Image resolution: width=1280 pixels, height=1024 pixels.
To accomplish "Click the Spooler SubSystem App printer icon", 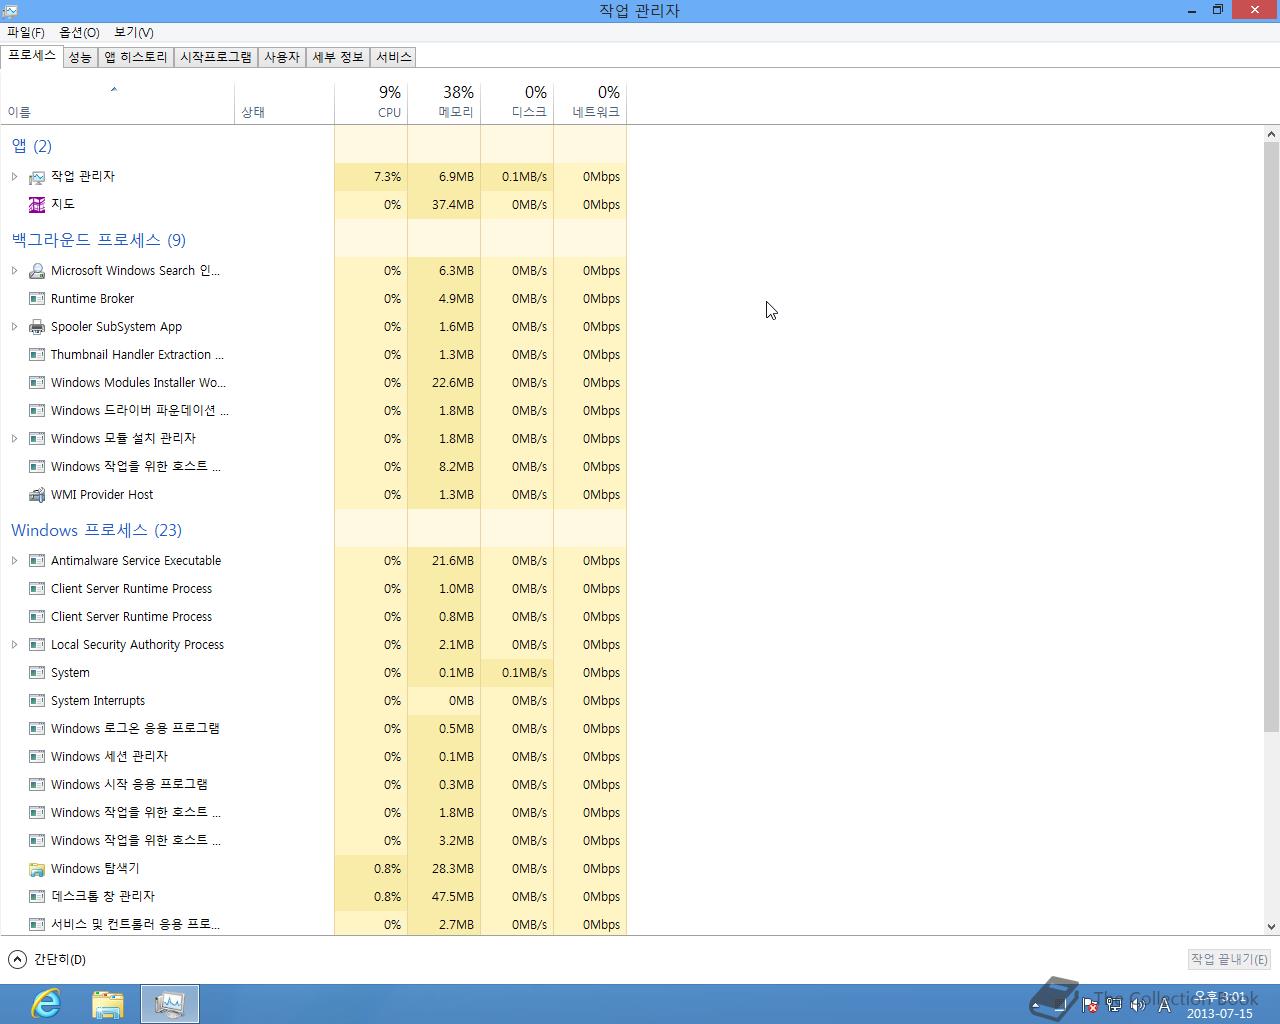I will (x=37, y=326).
